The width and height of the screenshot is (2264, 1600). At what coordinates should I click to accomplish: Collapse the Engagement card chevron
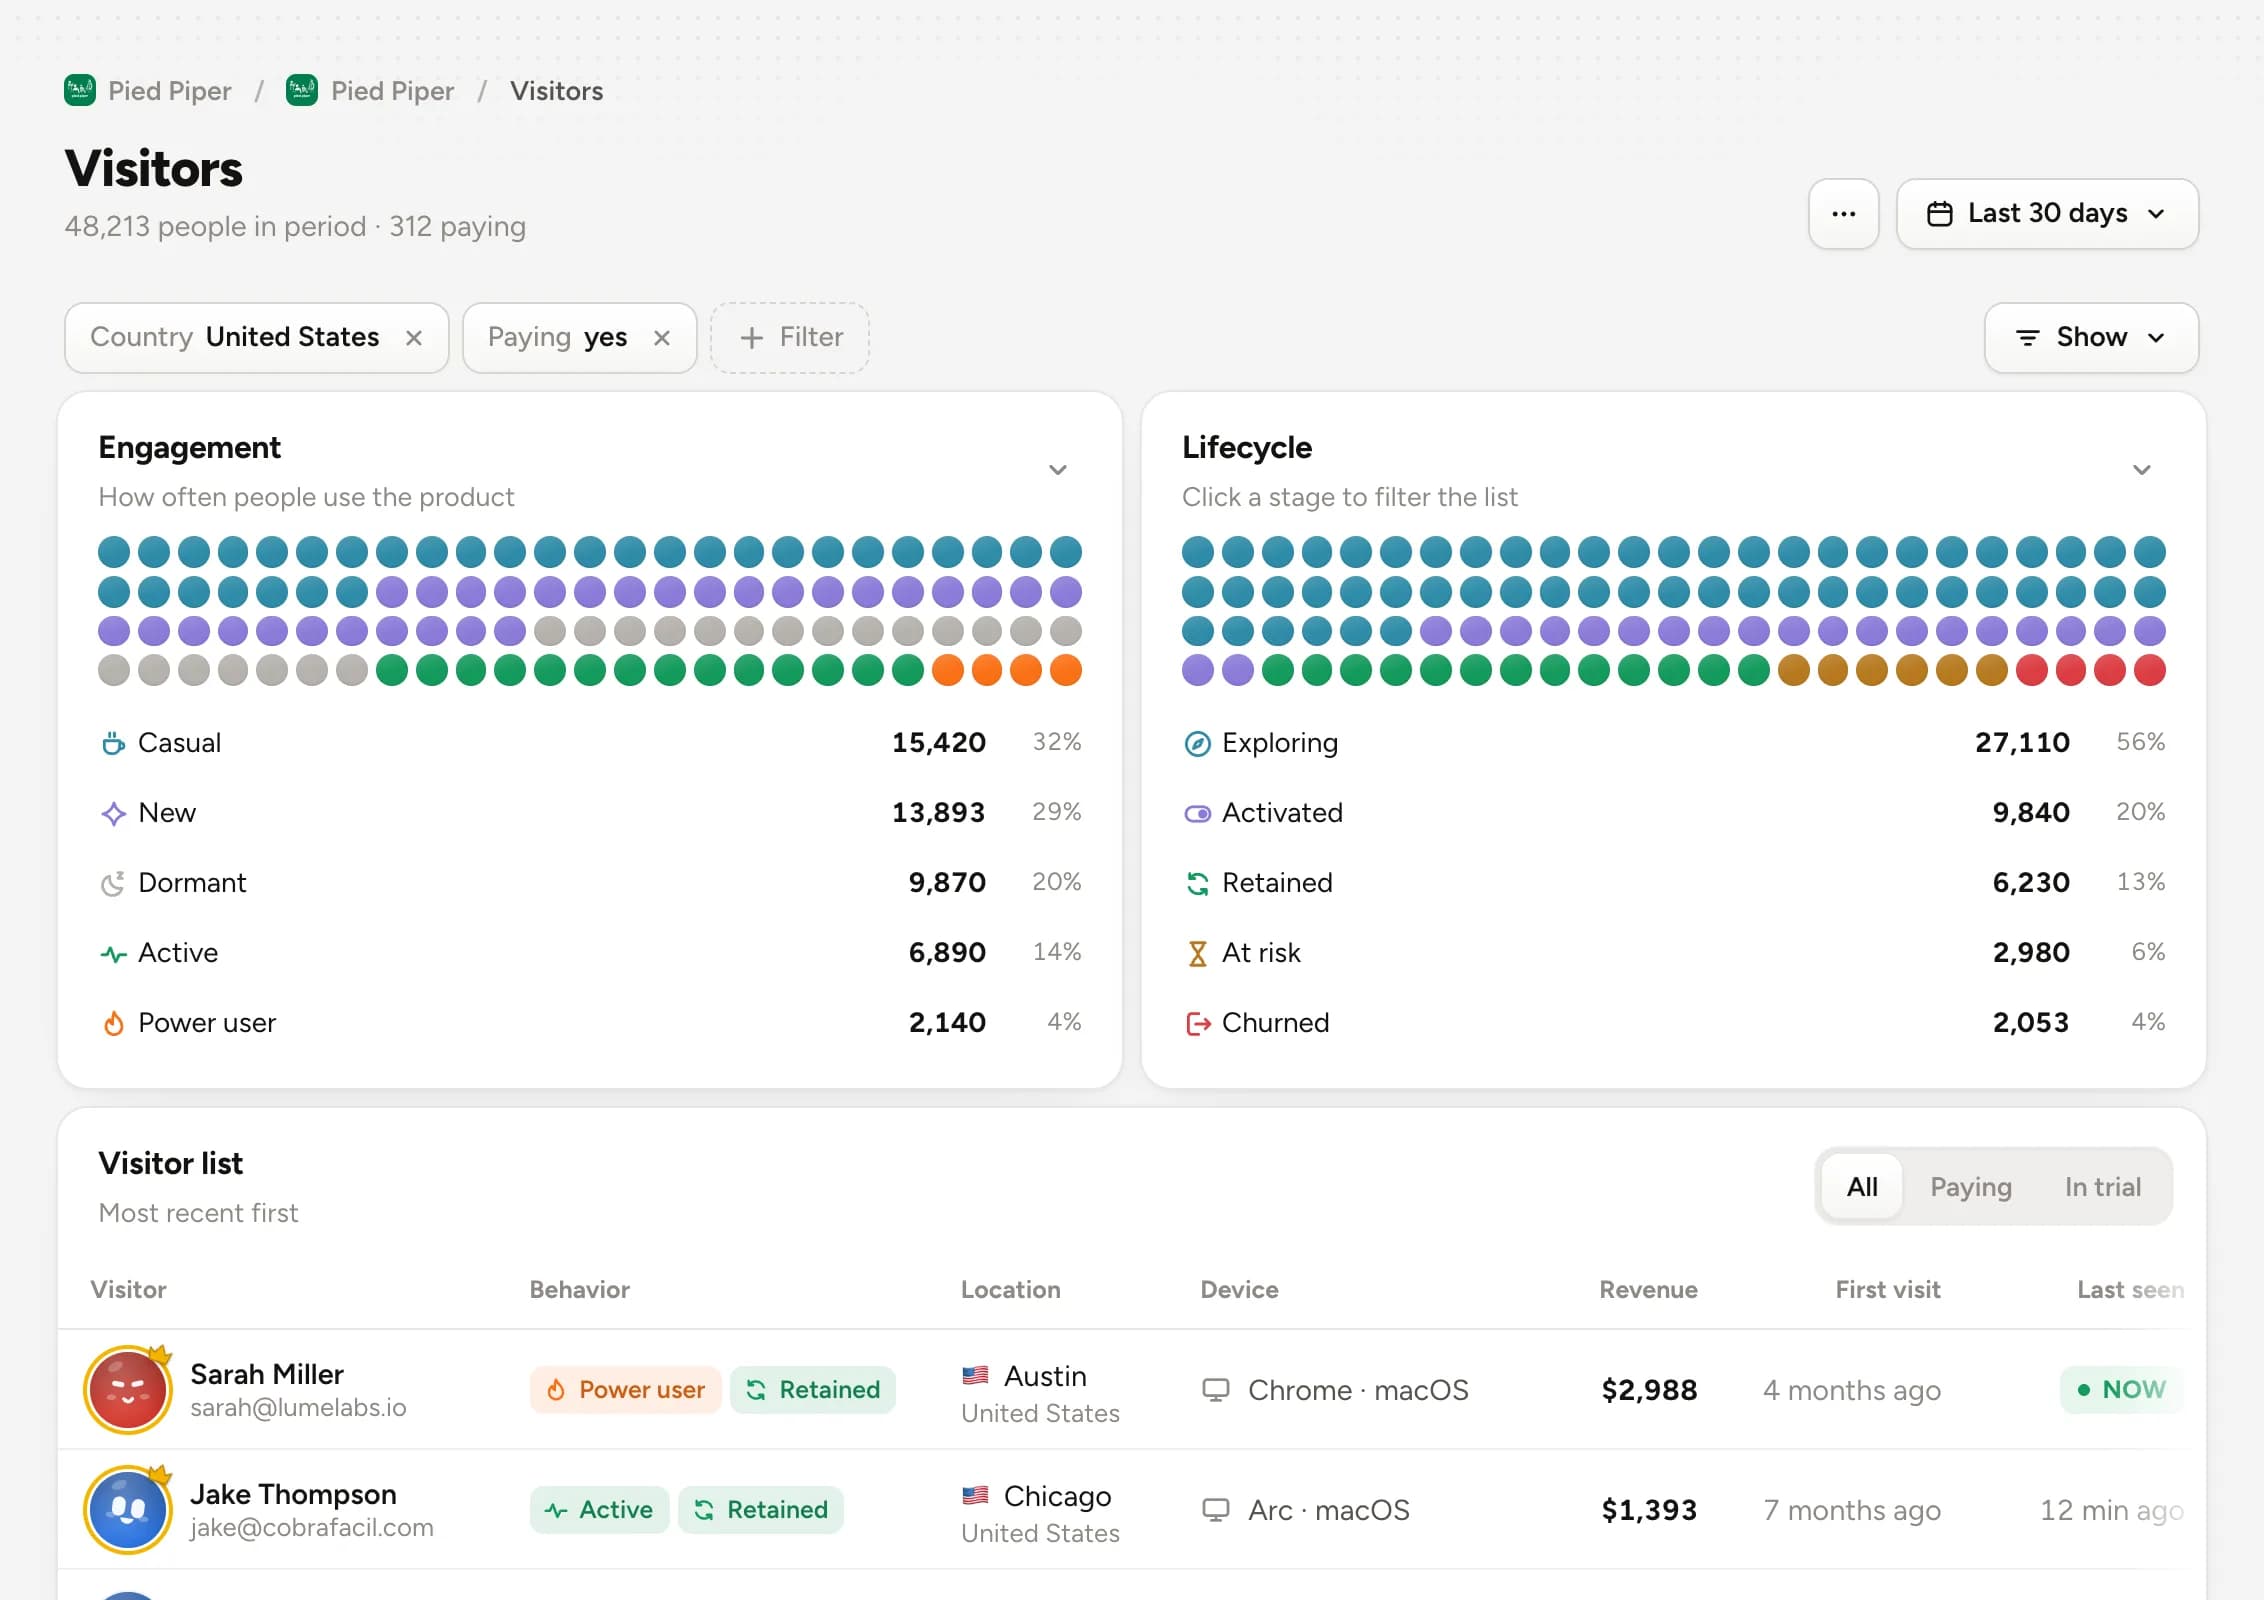click(x=1058, y=470)
